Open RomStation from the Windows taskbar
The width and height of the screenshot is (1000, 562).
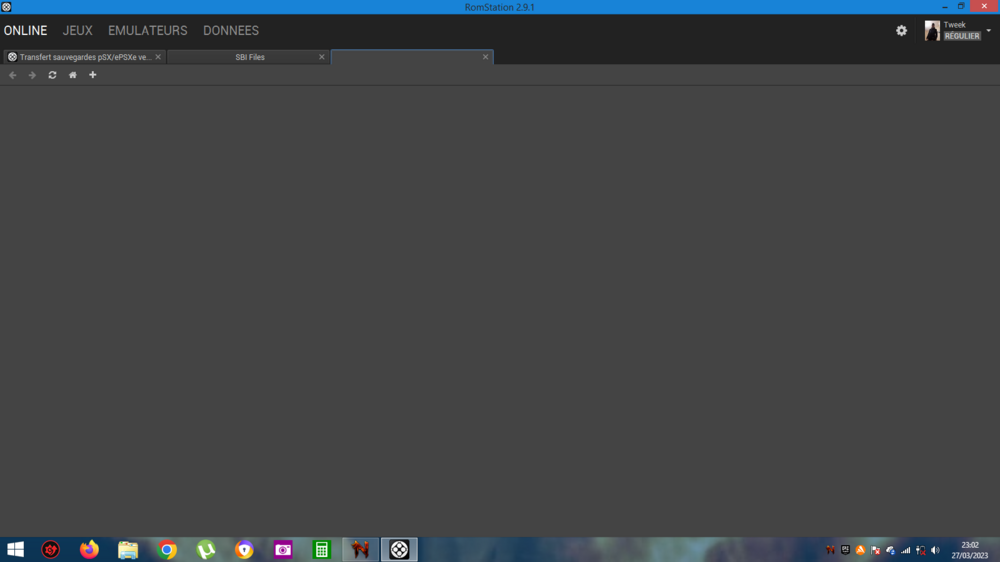pos(399,550)
